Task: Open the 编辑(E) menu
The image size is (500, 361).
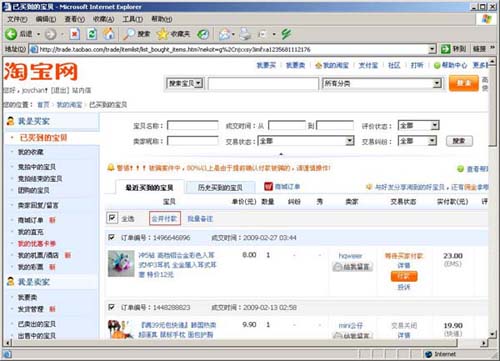Action: click(x=46, y=19)
